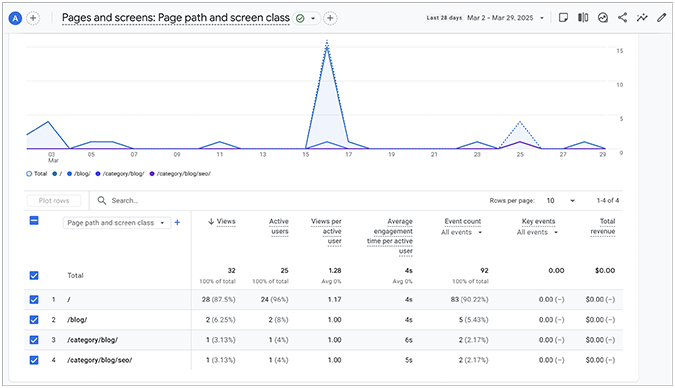Click Average engagement time per active user header
This screenshot has width=675, height=388.
tap(390, 236)
